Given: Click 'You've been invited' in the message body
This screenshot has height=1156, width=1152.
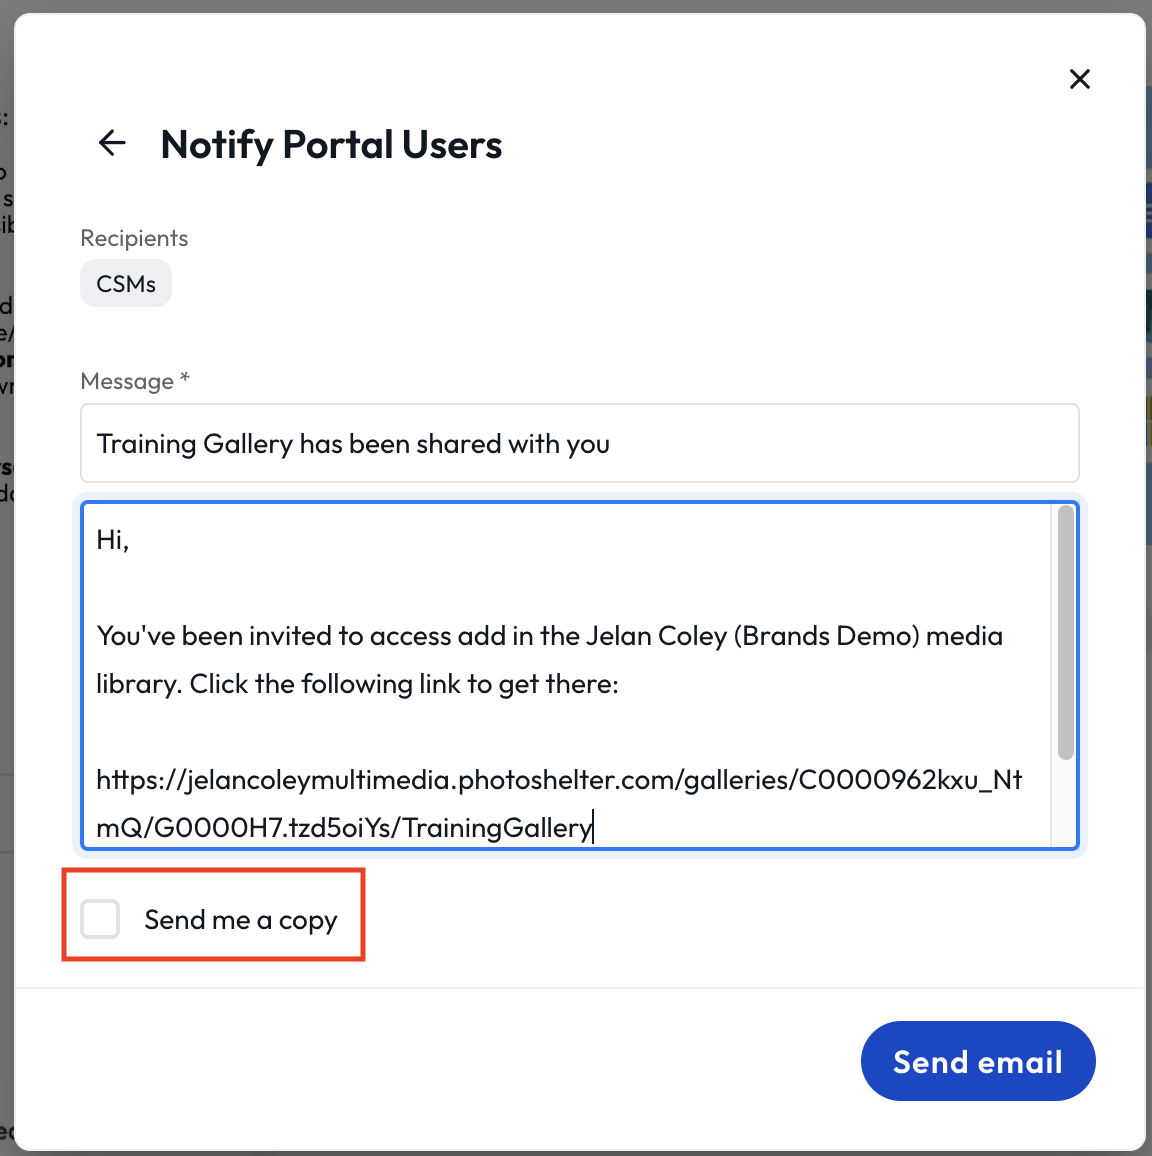Looking at the screenshot, I should point(214,636).
